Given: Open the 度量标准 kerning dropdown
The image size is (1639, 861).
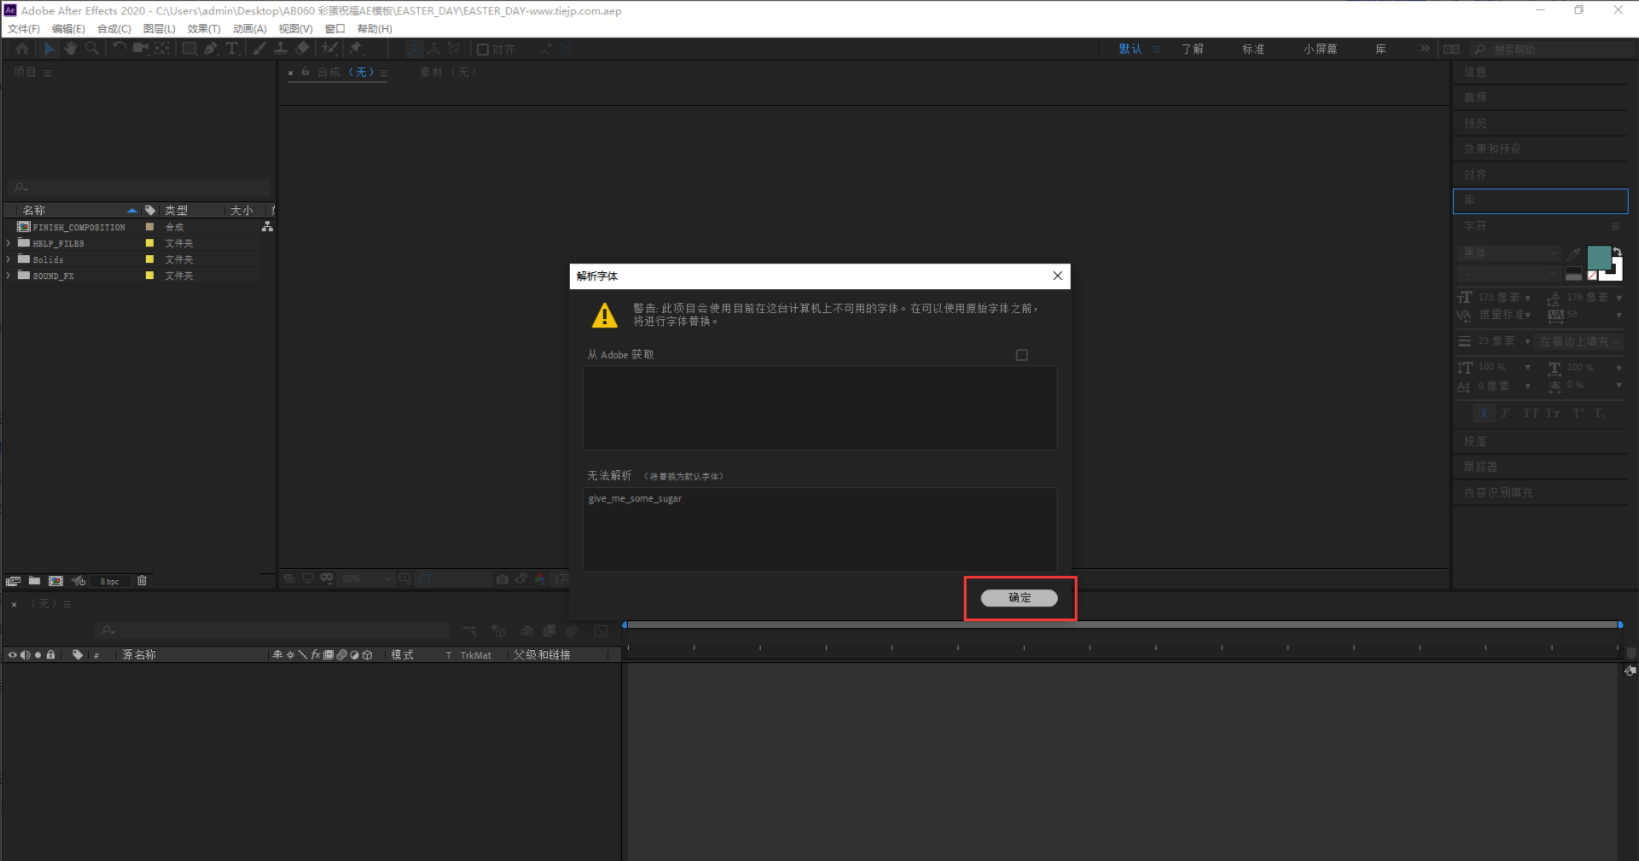Looking at the screenshot, I should point(1504,315).
